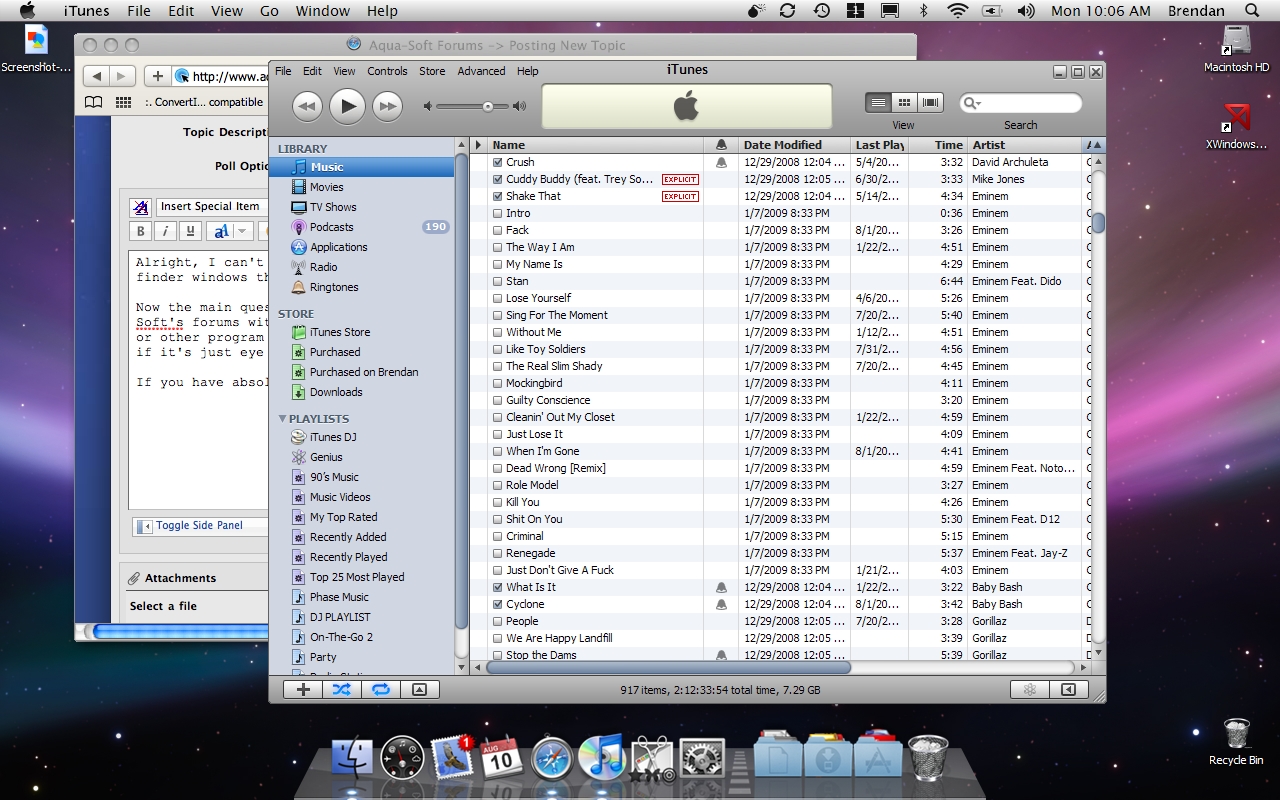Open System Preferences from the Dock

pyautogui.click(x=702, y=759)
